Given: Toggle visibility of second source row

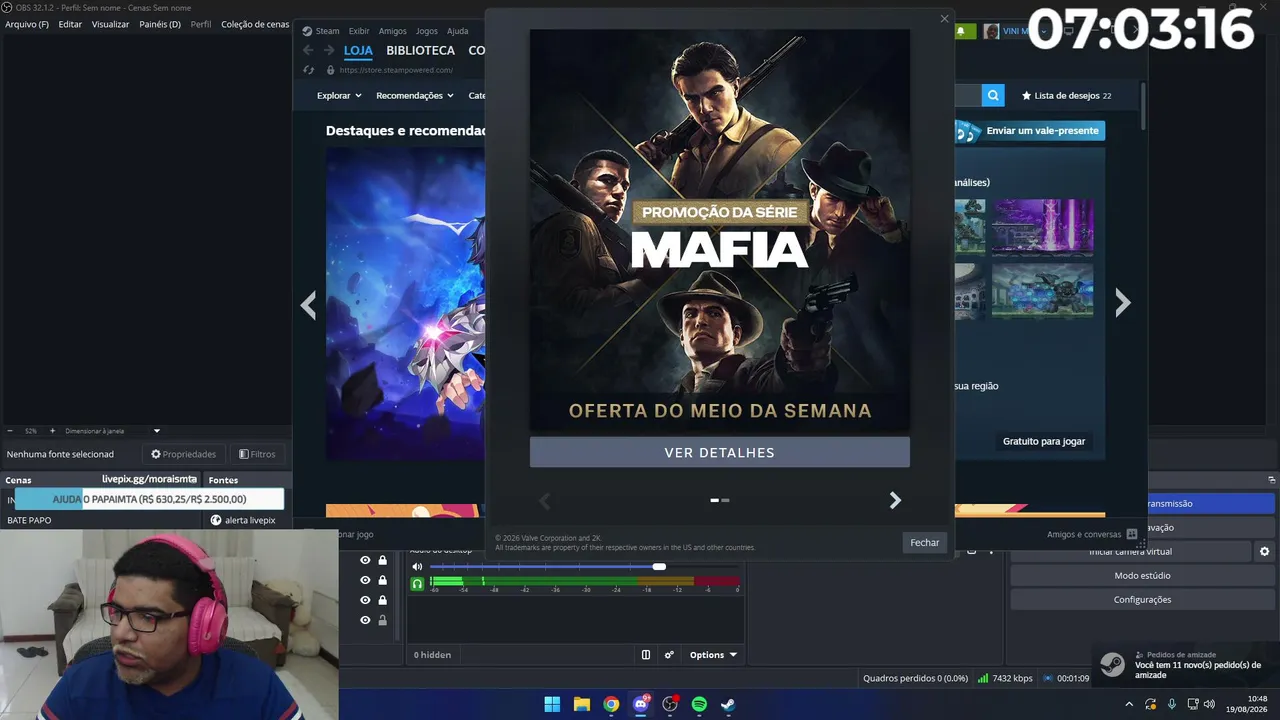Looking at the screenshot, I should pyautogui.click(x=365, y=580).
